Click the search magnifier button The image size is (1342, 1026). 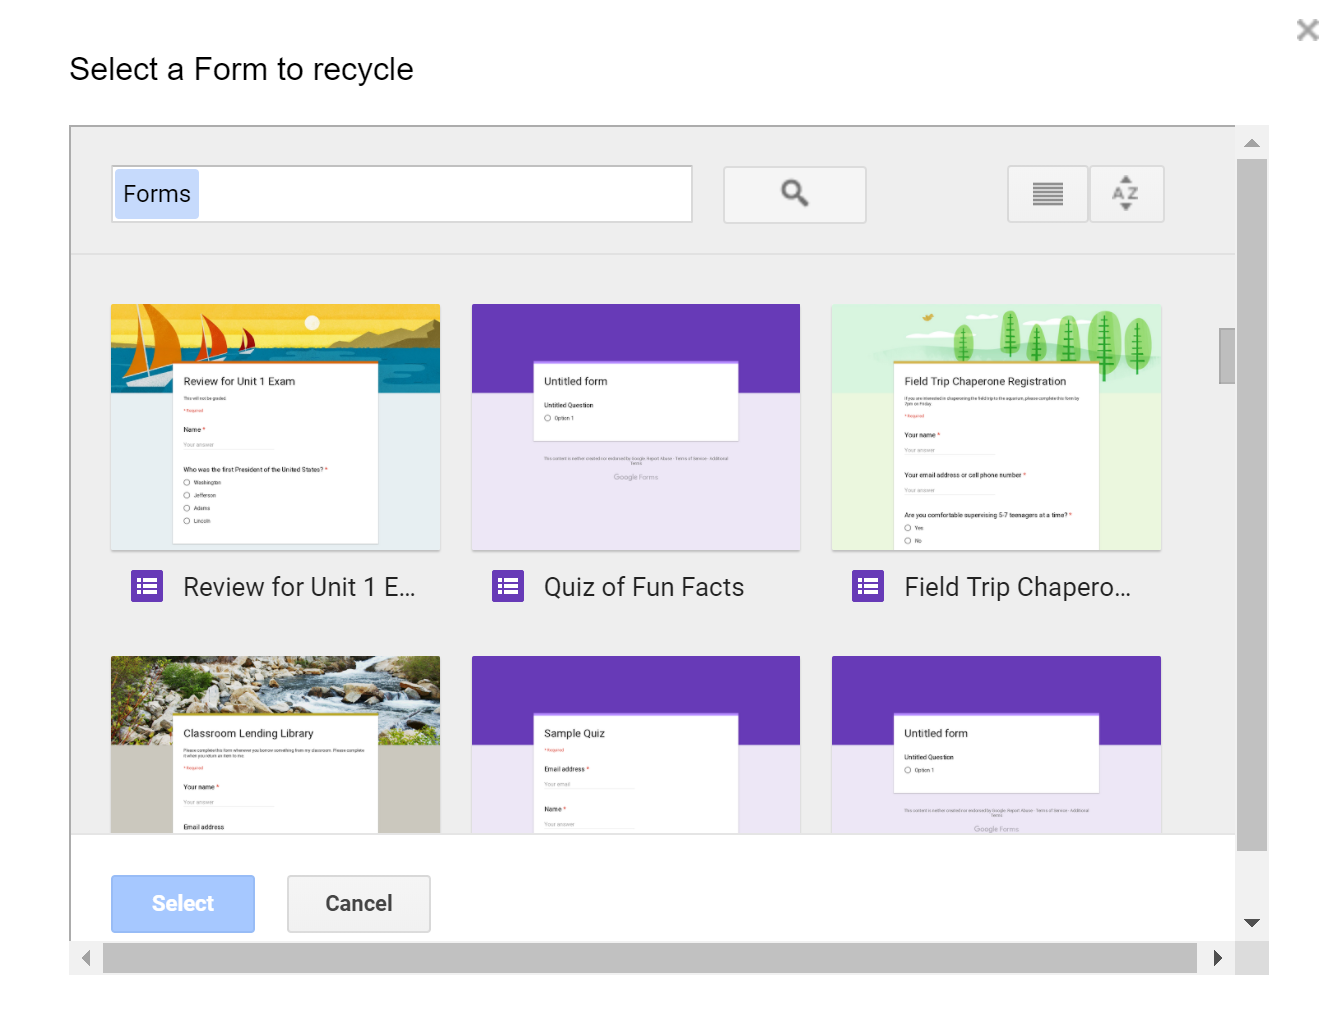[794, 194]
